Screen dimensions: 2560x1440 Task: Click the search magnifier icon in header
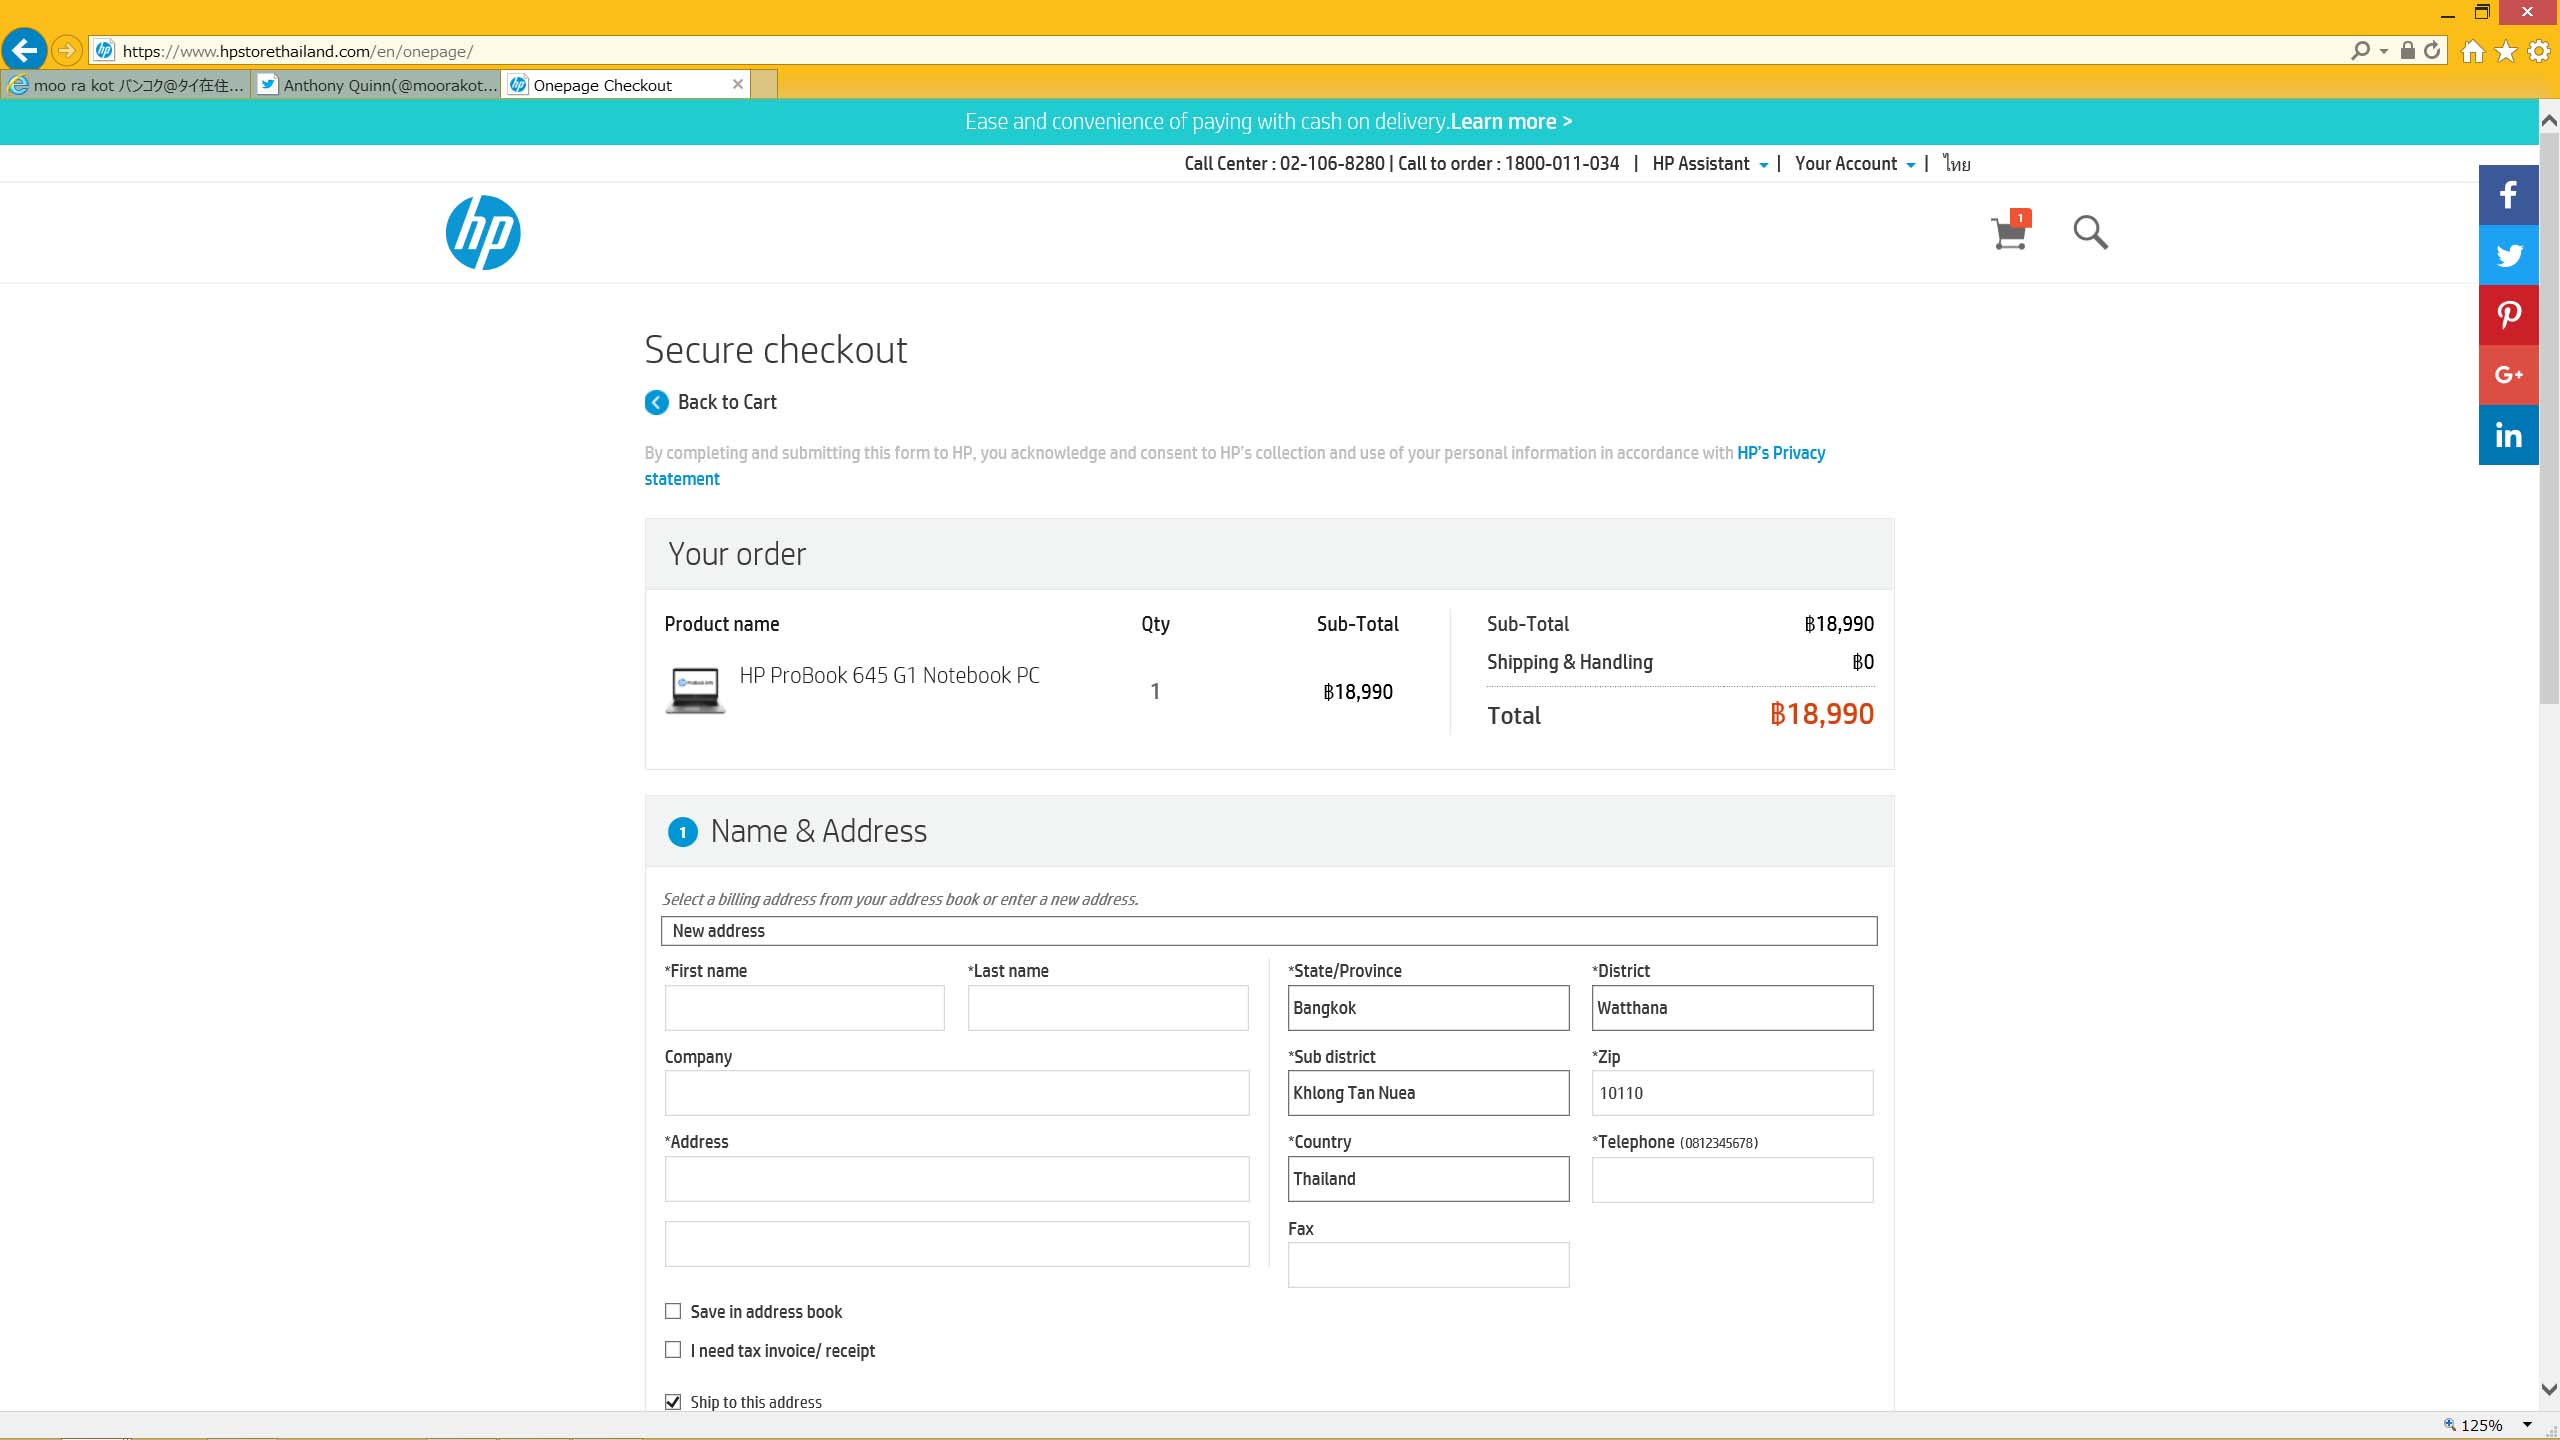tap(2090, 232)
